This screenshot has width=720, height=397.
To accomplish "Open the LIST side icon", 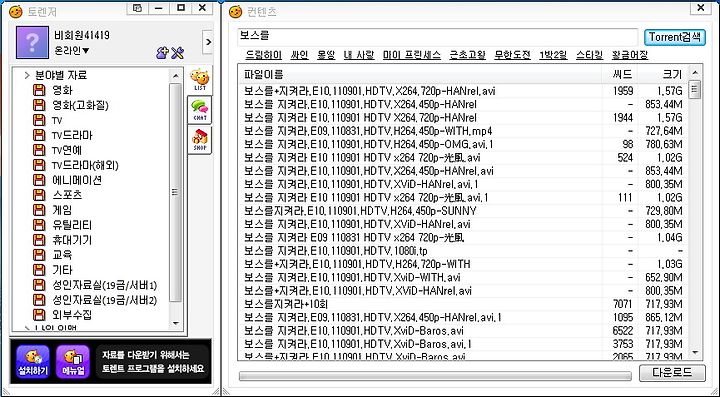I will coord(200,80).
